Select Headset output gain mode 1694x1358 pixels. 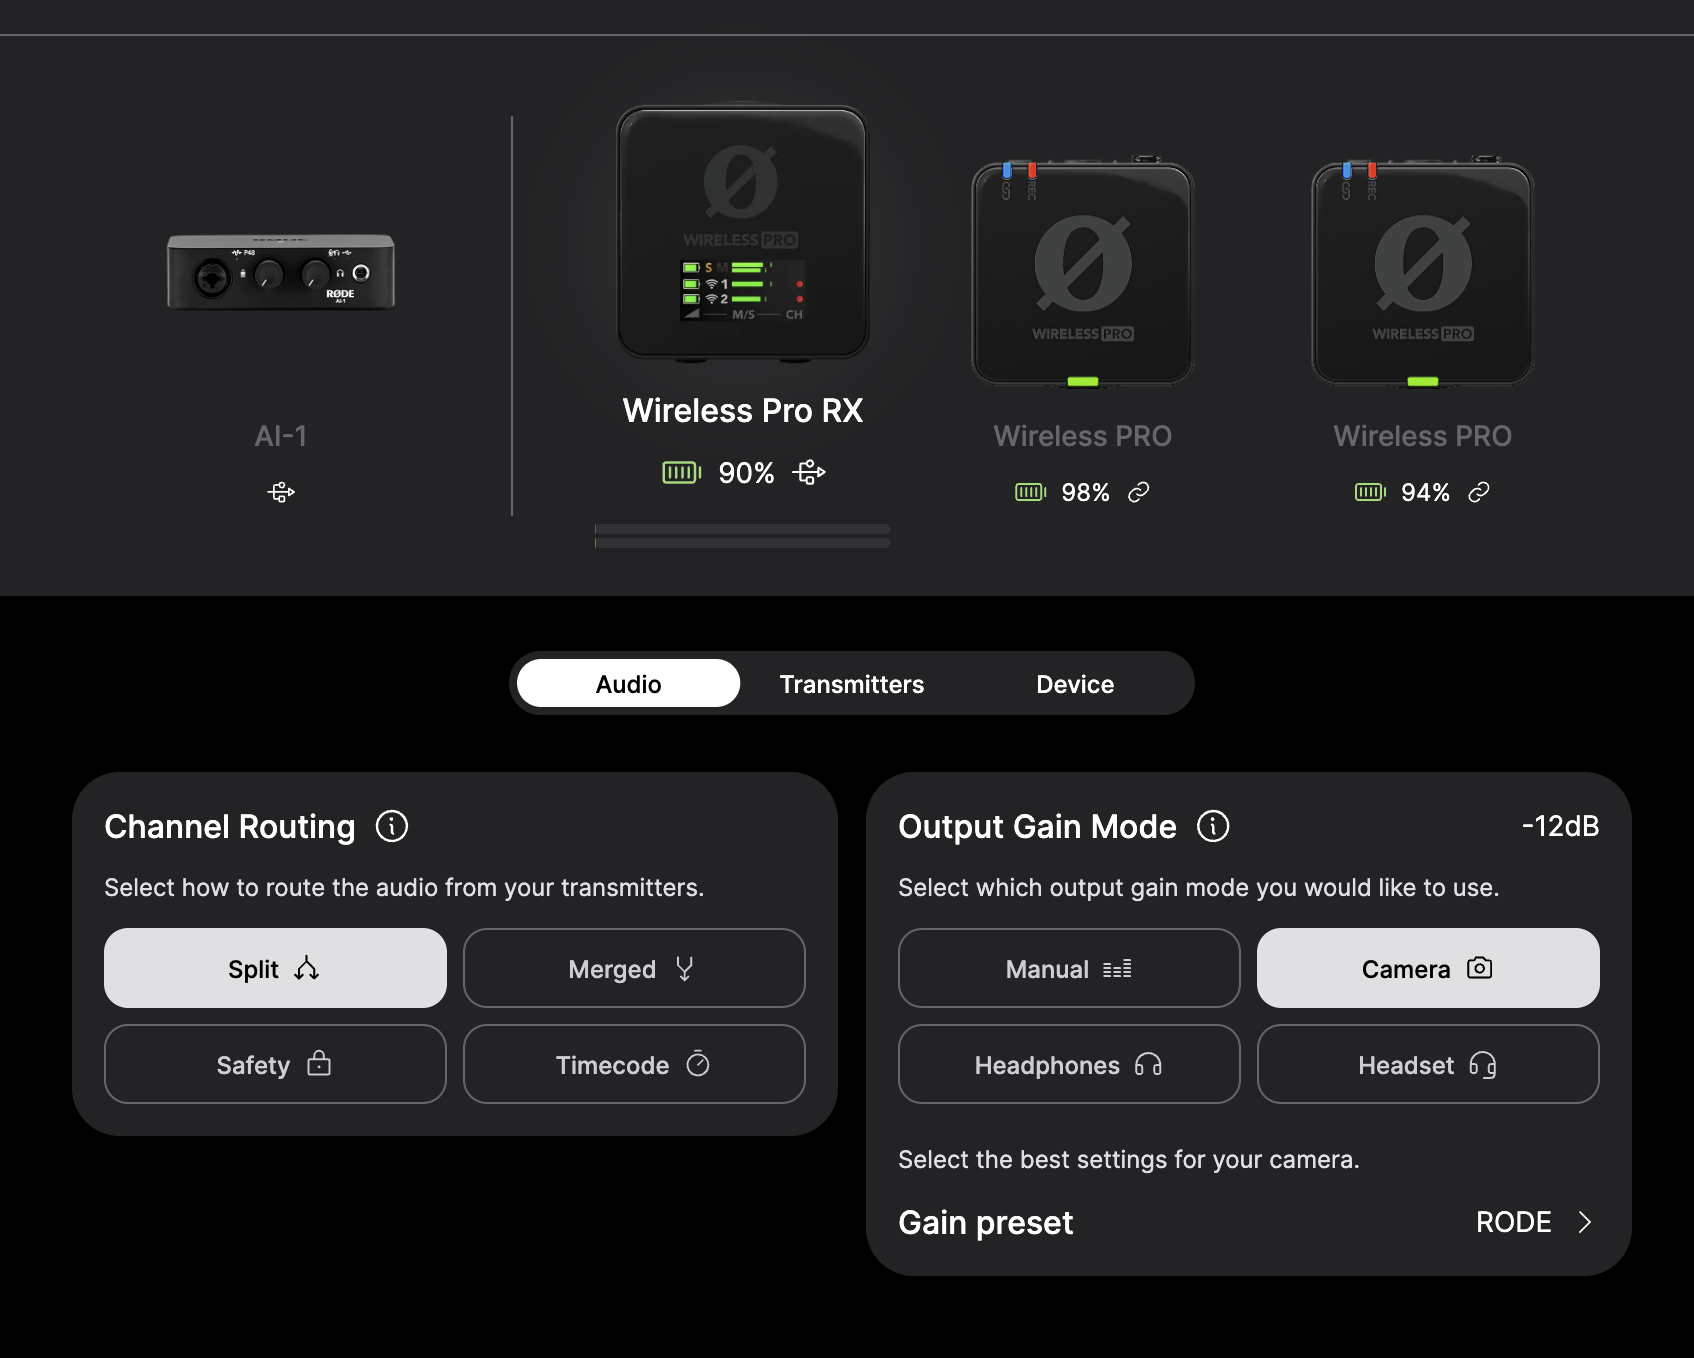[1428, 1064]
